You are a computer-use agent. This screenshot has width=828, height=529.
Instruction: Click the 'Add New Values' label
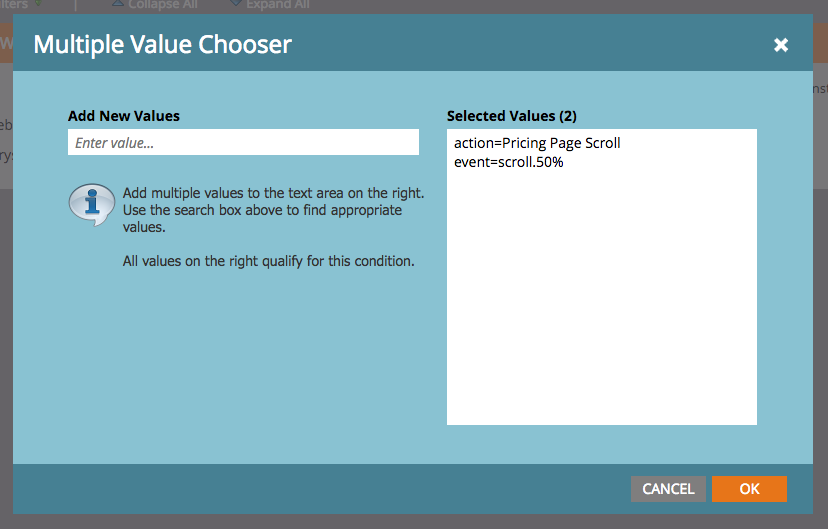coord(124,116)
